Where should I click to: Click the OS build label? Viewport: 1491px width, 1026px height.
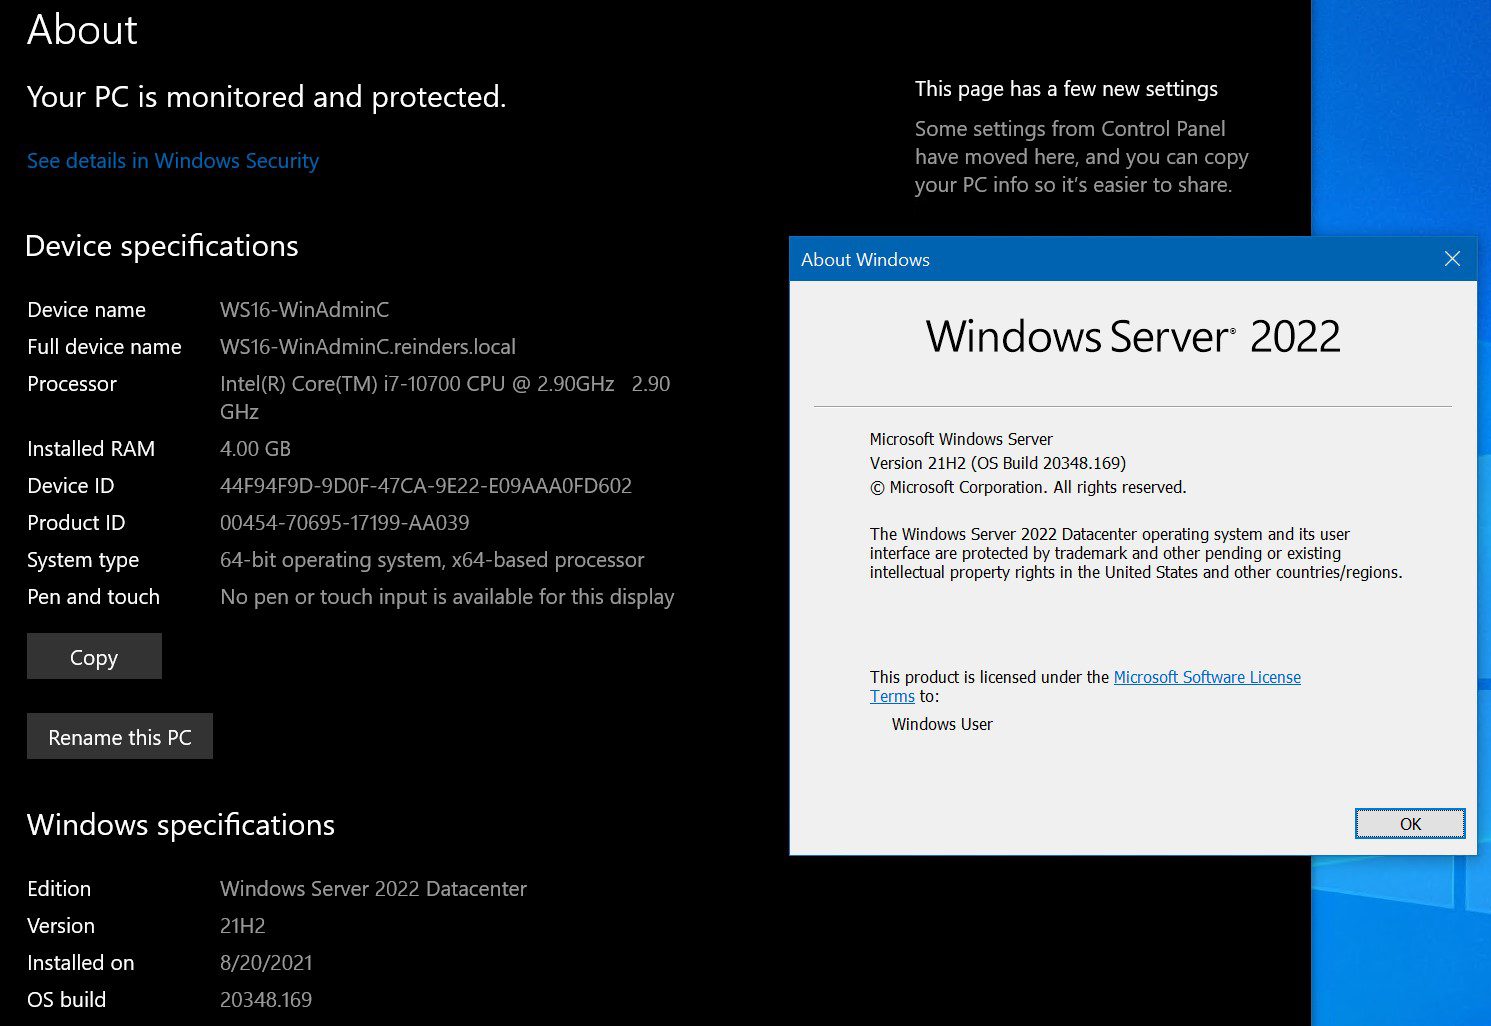tap(67, 1000)
